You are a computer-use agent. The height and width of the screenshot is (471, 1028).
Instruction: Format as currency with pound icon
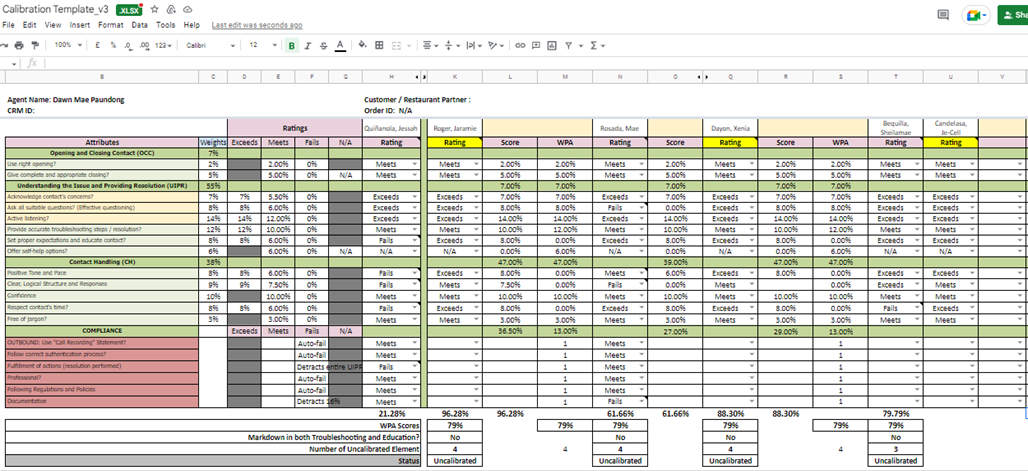pyautogui.click(x=97, y=45)
